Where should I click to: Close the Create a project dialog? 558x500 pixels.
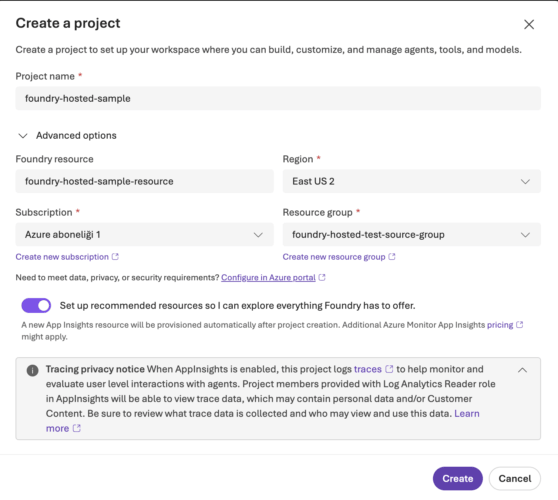coord(529,24)
